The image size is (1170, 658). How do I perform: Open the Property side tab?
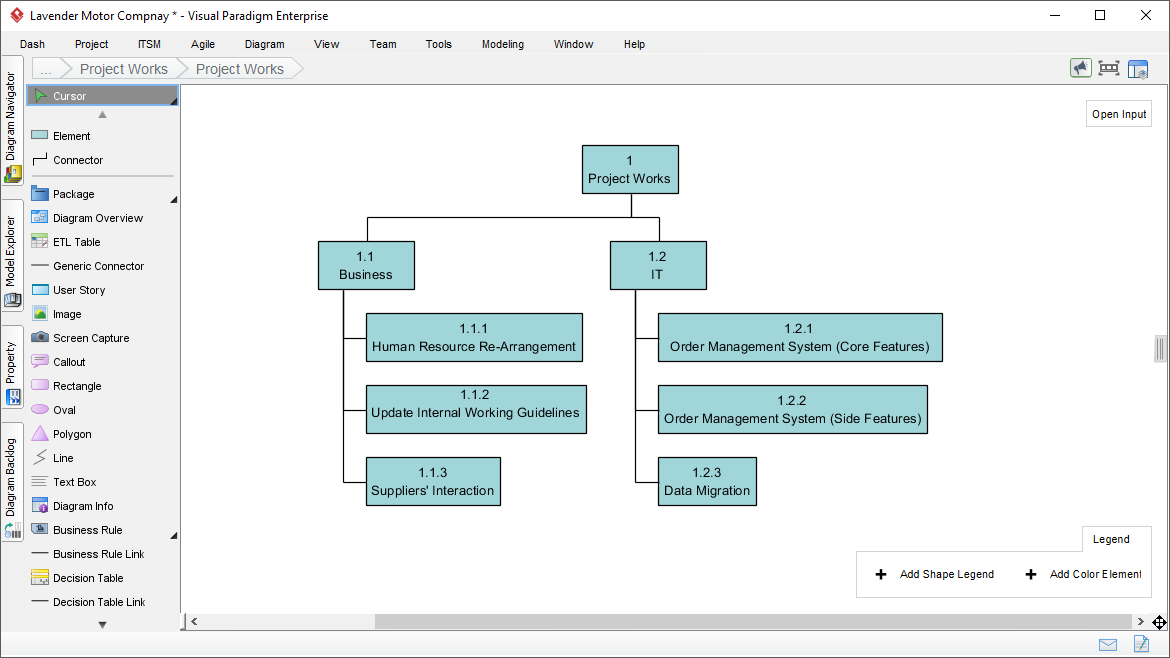12,367
